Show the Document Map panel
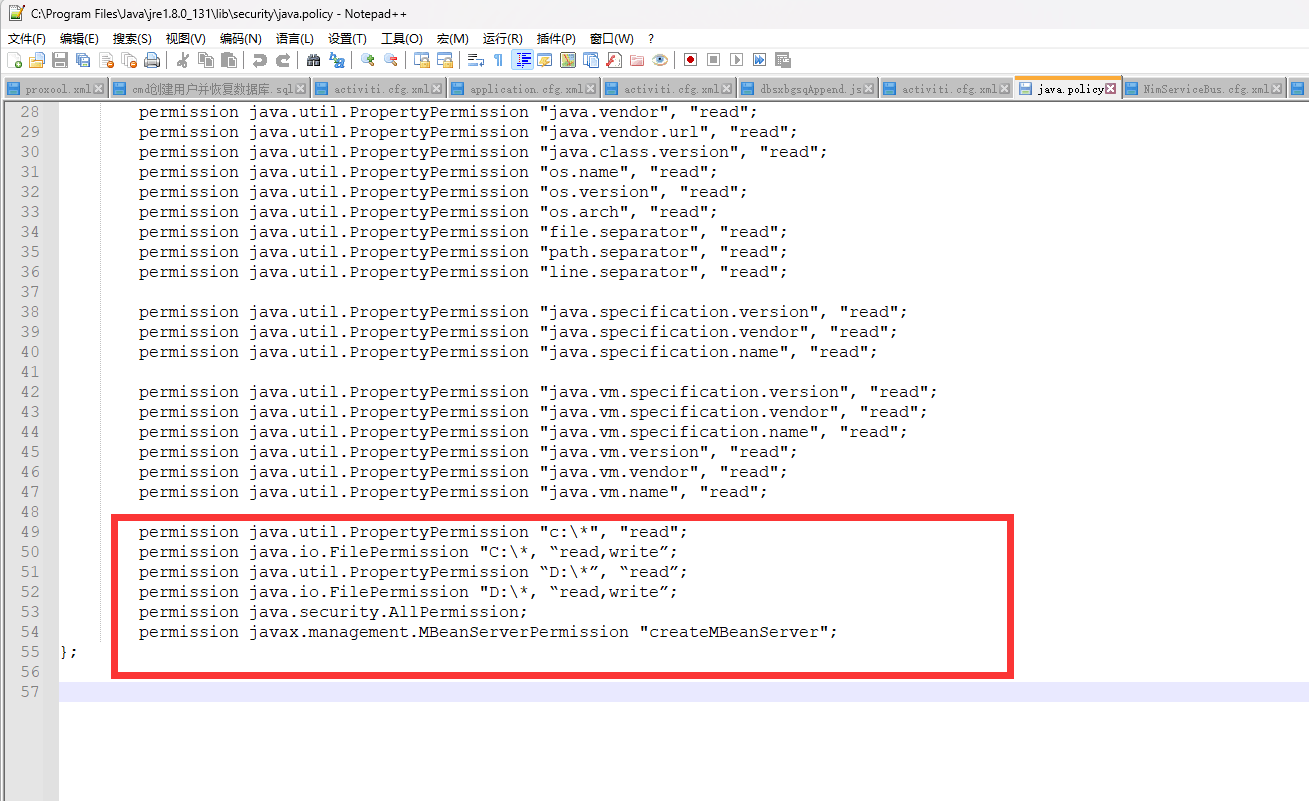 [568, 60]
